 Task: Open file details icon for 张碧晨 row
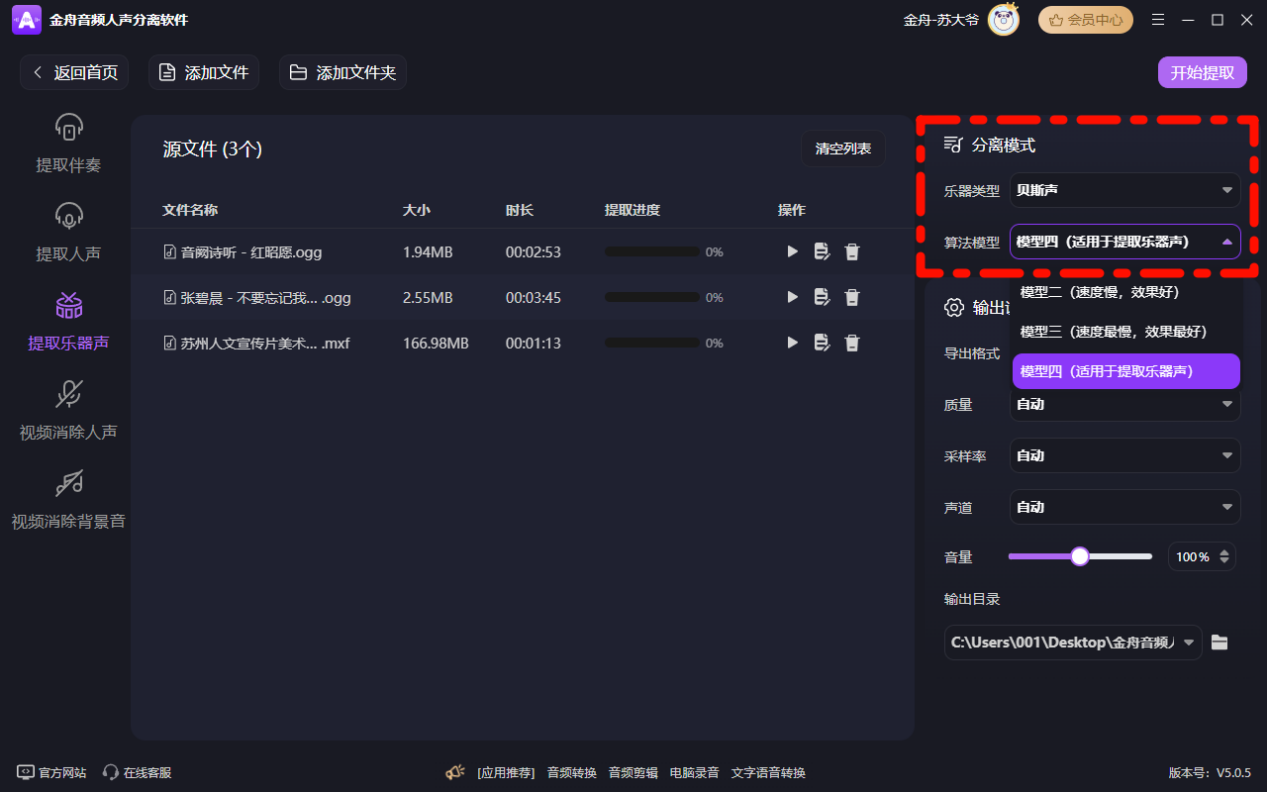coord(822,297)
